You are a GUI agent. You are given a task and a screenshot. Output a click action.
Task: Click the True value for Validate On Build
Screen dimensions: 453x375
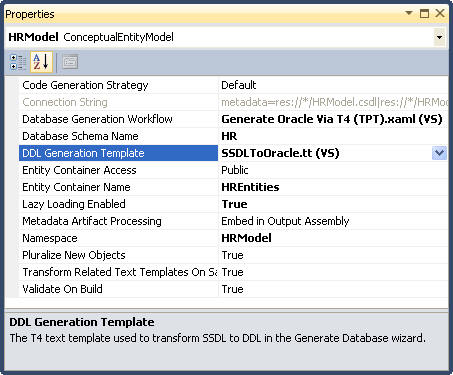[232, 289]
